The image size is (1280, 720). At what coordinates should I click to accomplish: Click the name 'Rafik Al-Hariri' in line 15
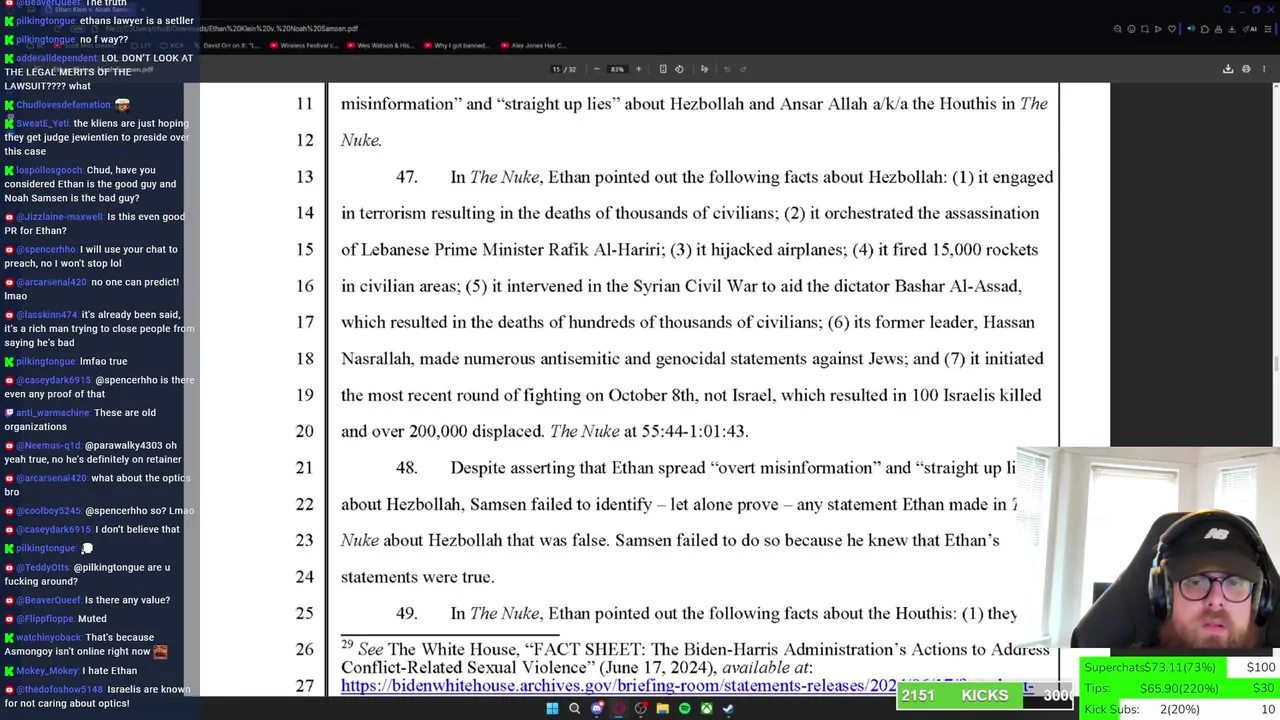[x=605, y=249]
